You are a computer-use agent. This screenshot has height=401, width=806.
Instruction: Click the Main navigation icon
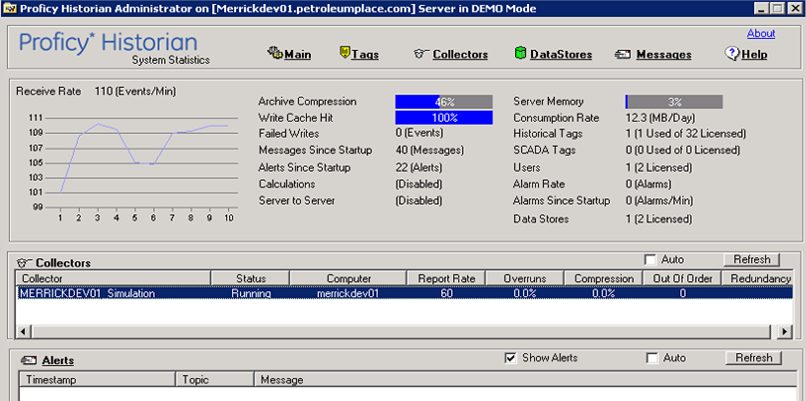coord(275,54)
